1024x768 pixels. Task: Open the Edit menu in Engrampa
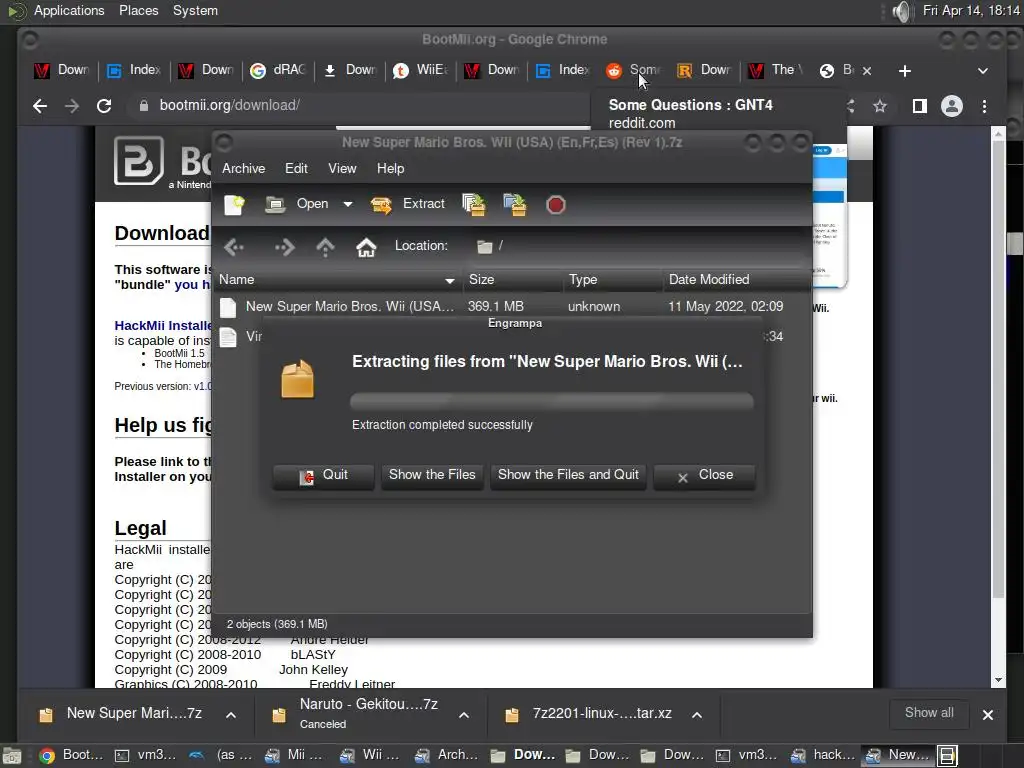click(296, 168)
